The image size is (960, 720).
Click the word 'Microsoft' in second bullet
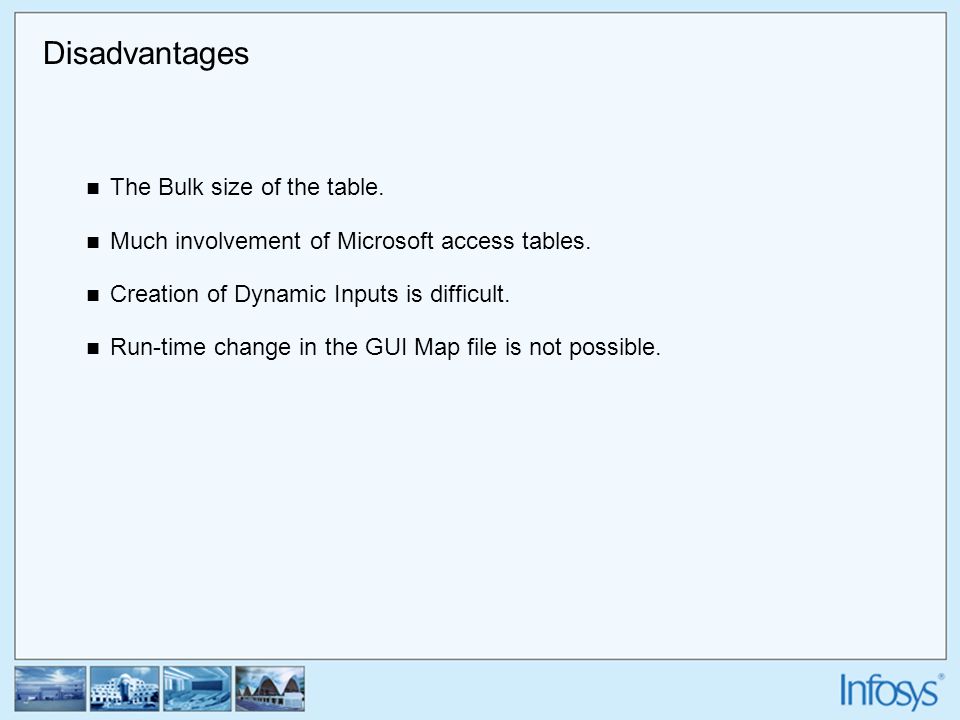click(x=386, y=241)
